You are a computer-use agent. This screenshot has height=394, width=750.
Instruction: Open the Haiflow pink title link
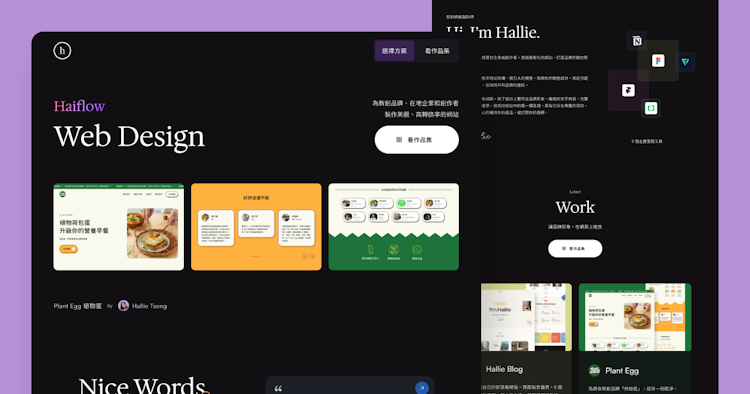click(79, 106)
